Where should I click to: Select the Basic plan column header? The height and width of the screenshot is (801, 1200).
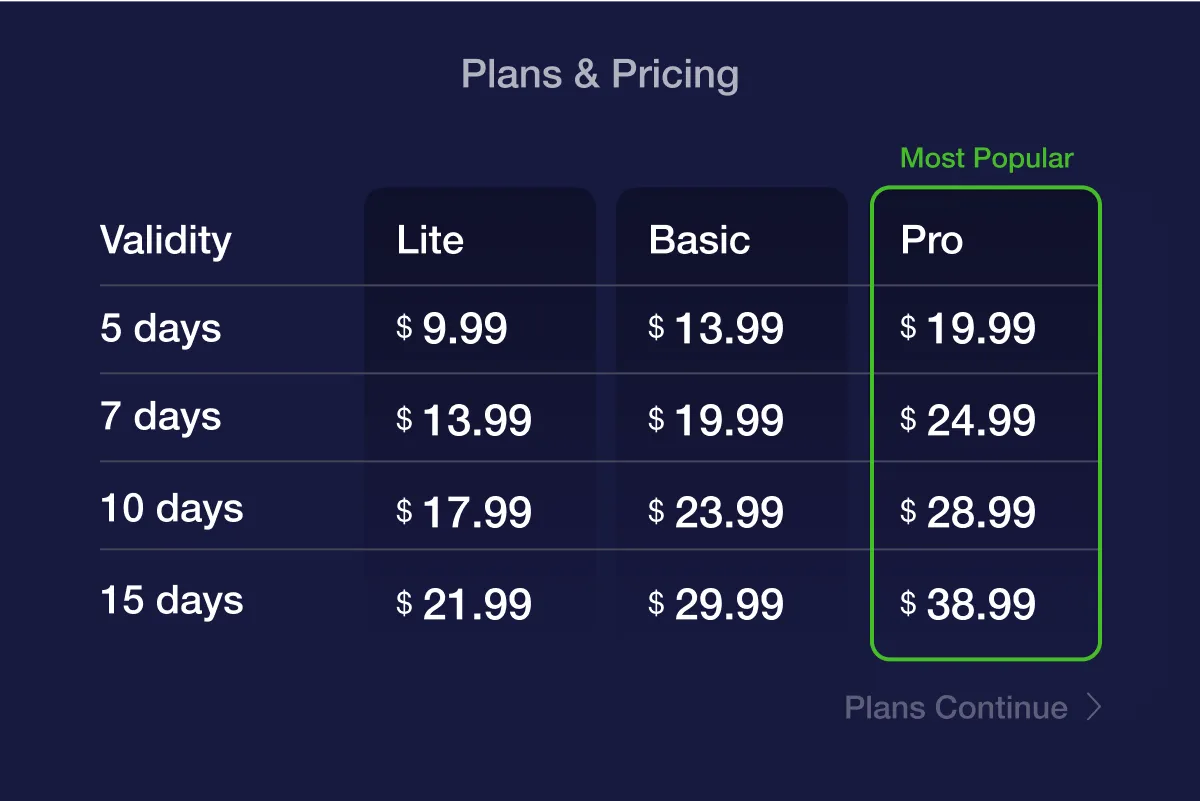point(699,240)
